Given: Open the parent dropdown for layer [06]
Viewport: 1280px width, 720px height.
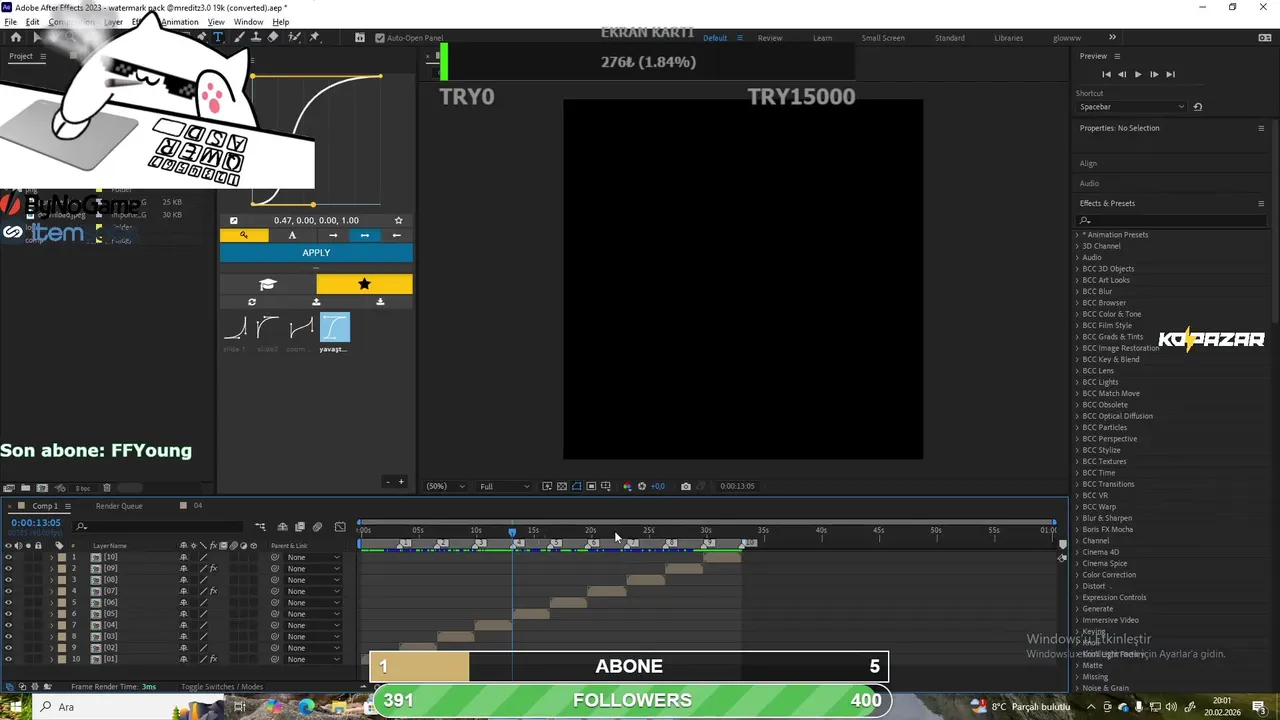Looking at the screenshot, I should [x=313, y=602].
